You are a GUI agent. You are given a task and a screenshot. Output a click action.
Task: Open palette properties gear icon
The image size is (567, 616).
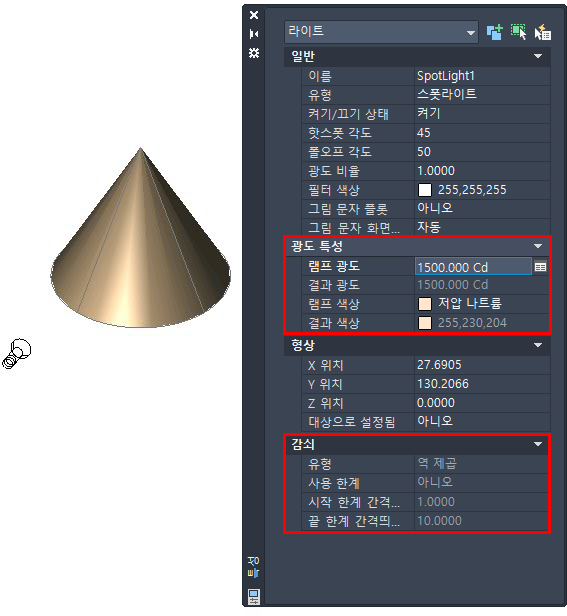(x=254, y=53)
